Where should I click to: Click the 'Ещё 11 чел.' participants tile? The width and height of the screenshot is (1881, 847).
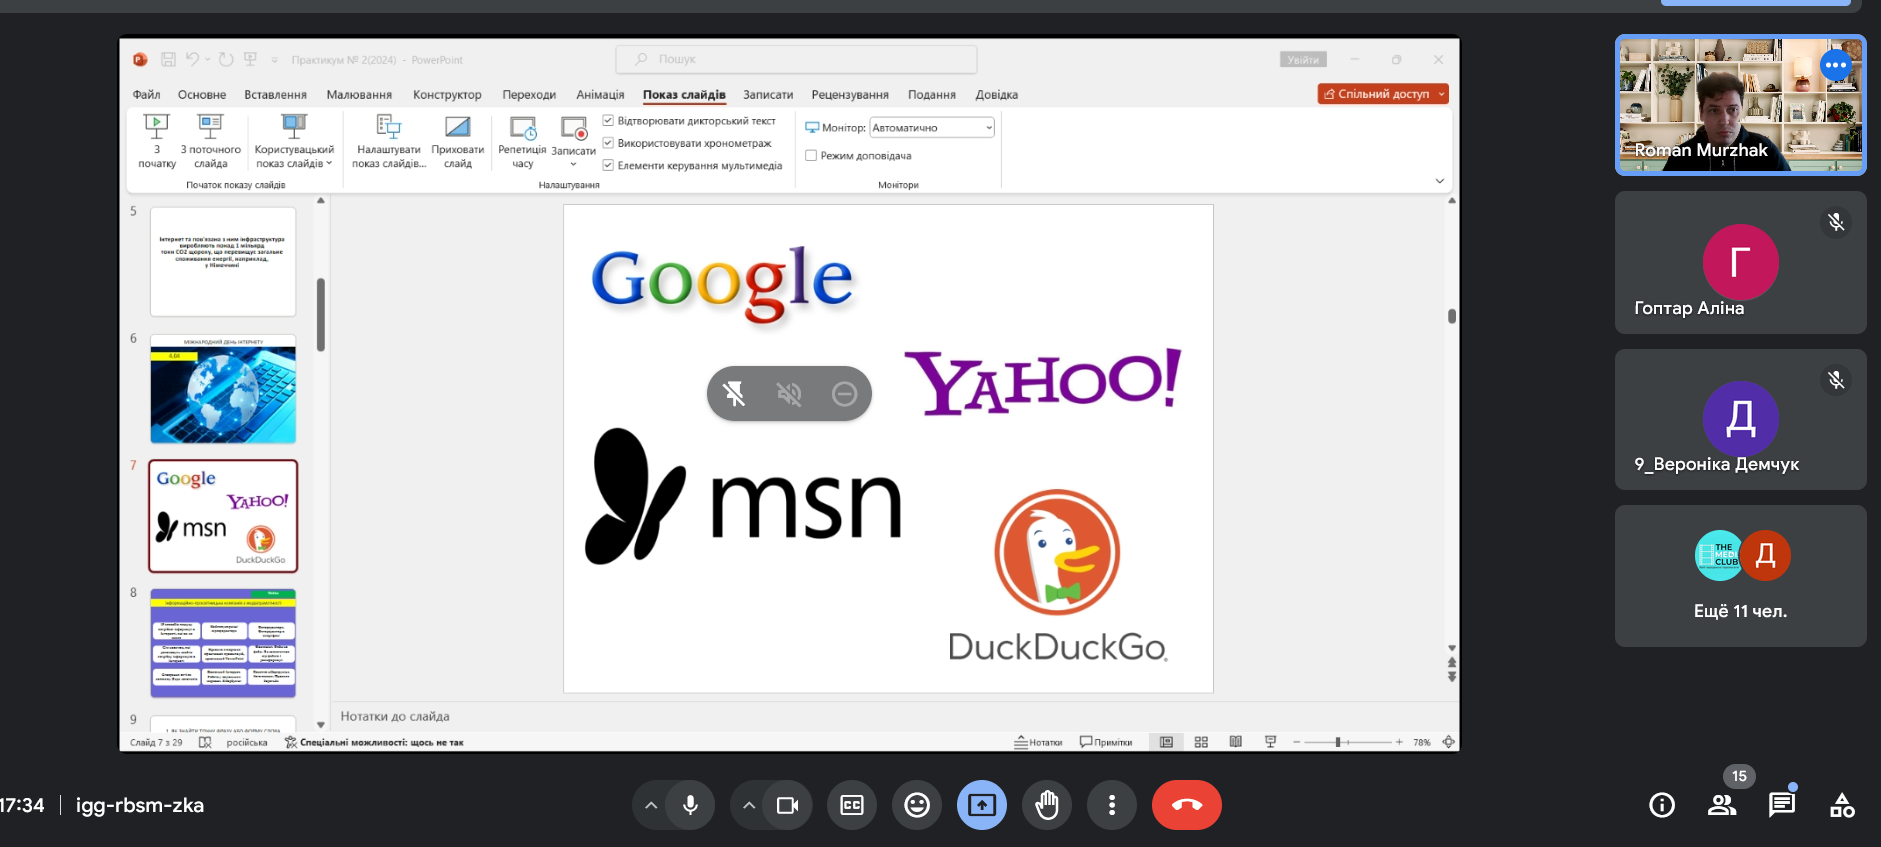click(x=1740, y=576)
